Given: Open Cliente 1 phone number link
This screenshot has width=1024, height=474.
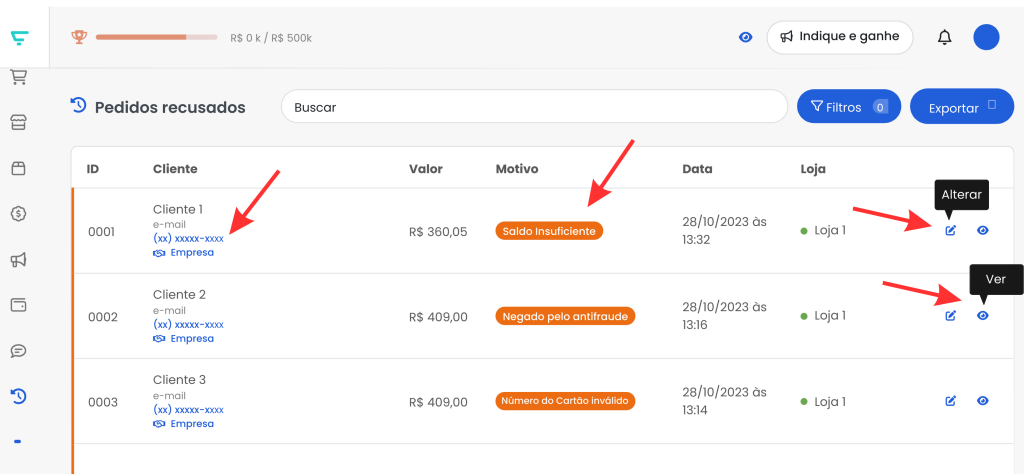Looking at the screenshot, I should click(189, 238).
